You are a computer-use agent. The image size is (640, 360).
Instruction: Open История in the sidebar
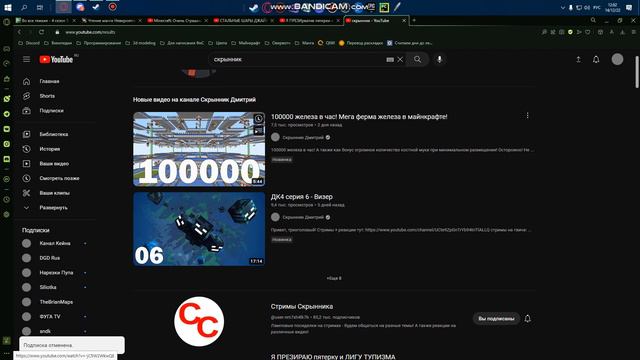(x=50, y=149)
